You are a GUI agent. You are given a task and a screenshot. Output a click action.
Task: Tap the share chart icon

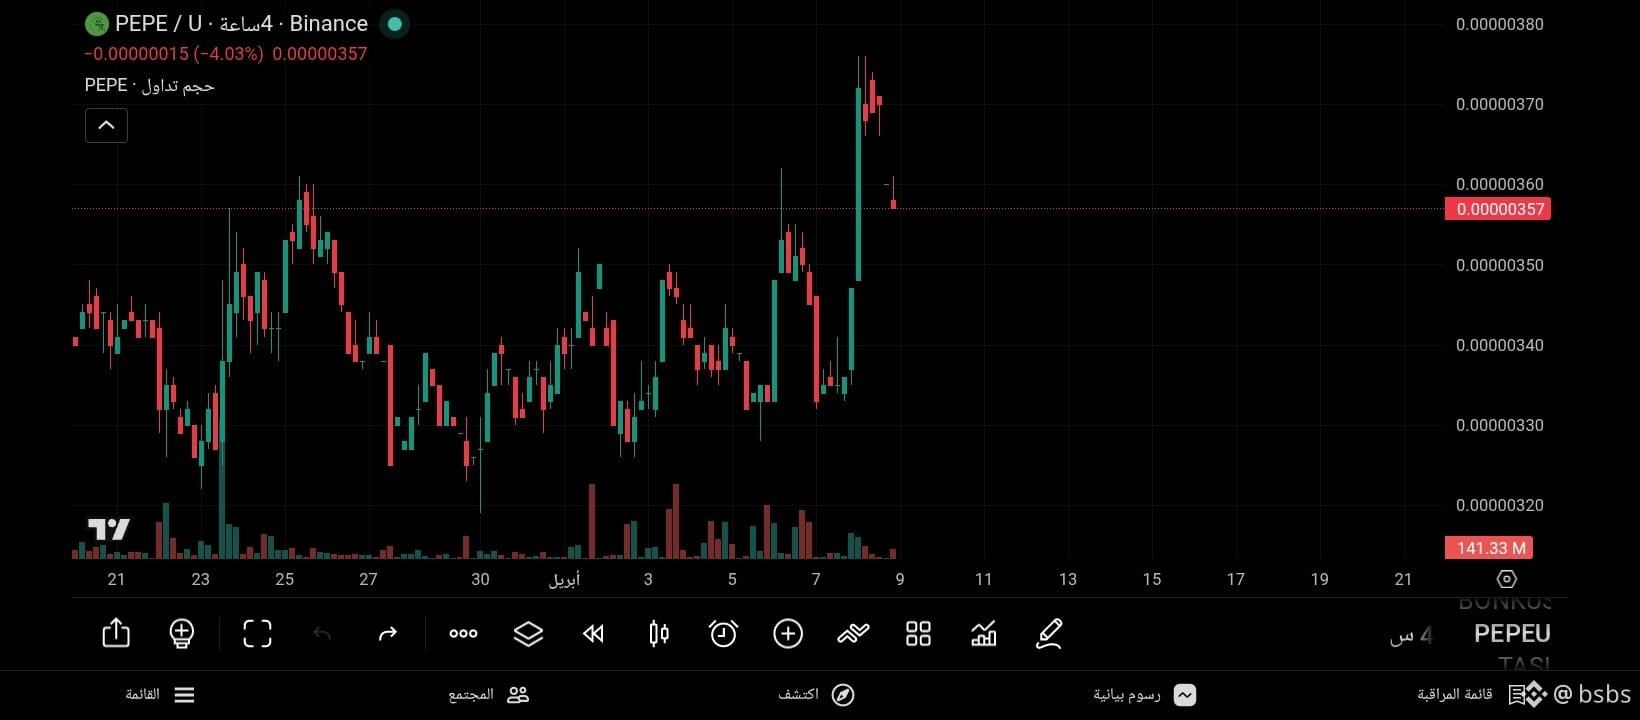click(x=116, y=633)
